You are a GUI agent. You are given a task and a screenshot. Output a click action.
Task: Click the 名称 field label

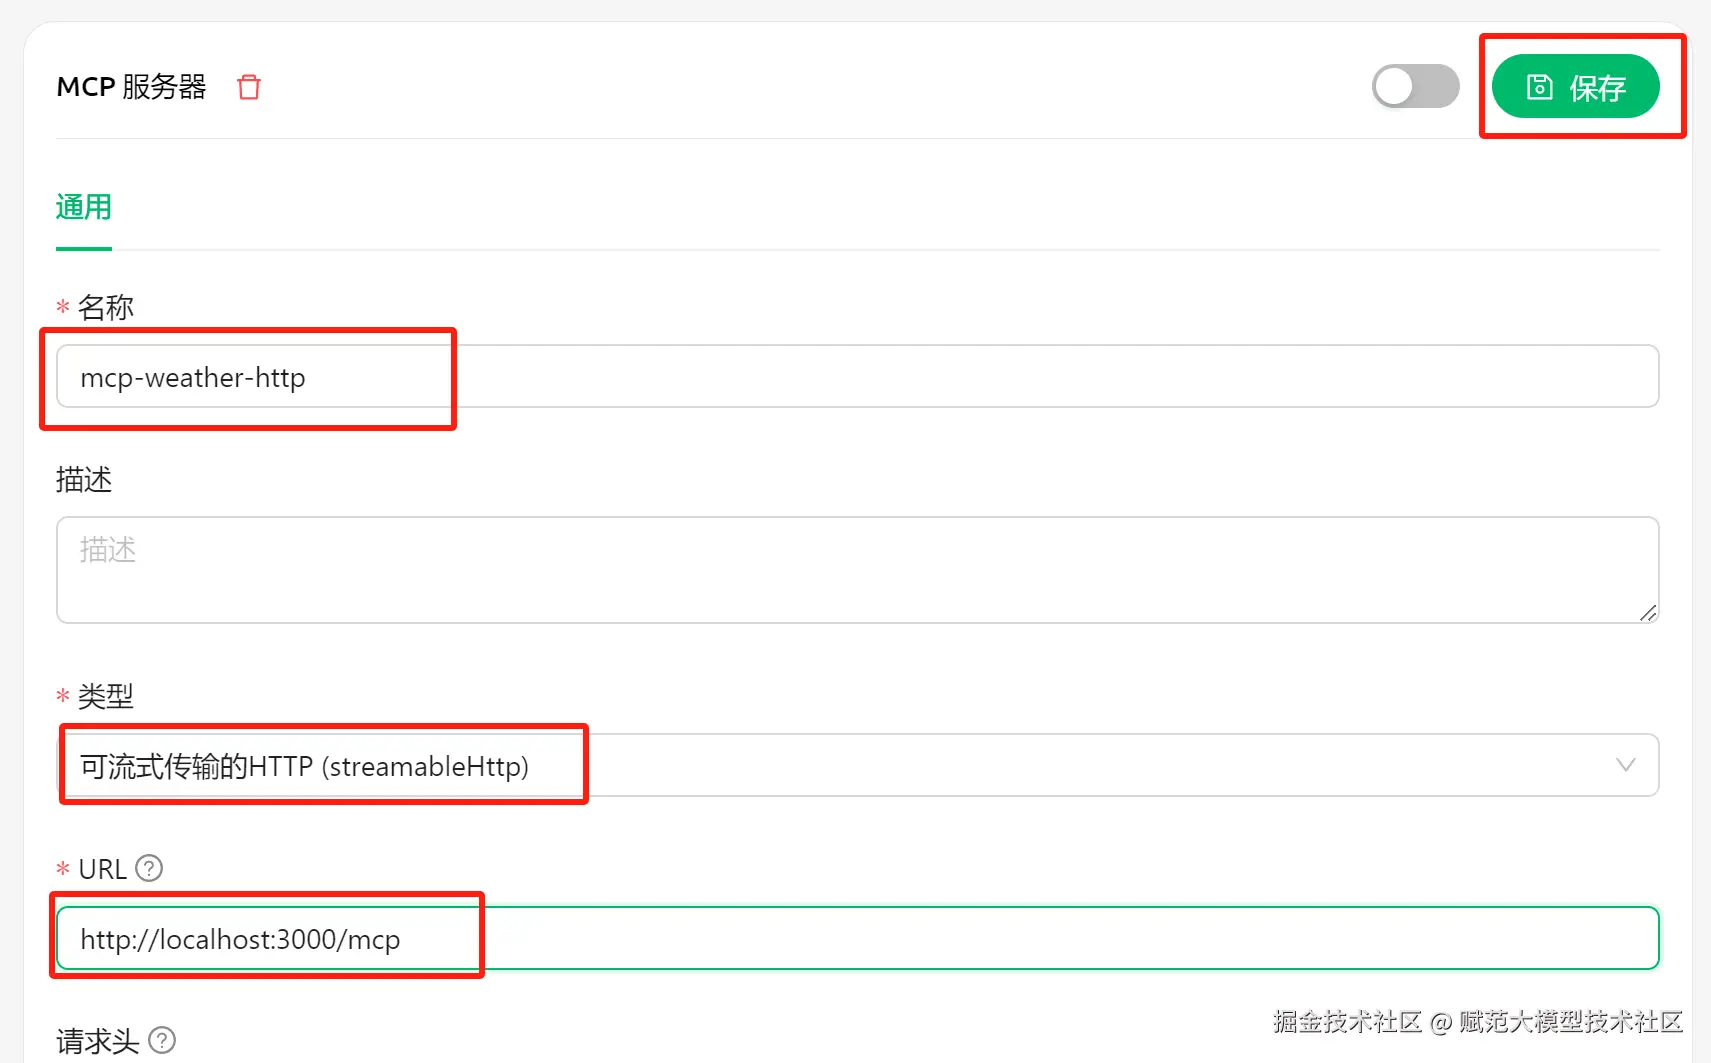coord(105,307)
